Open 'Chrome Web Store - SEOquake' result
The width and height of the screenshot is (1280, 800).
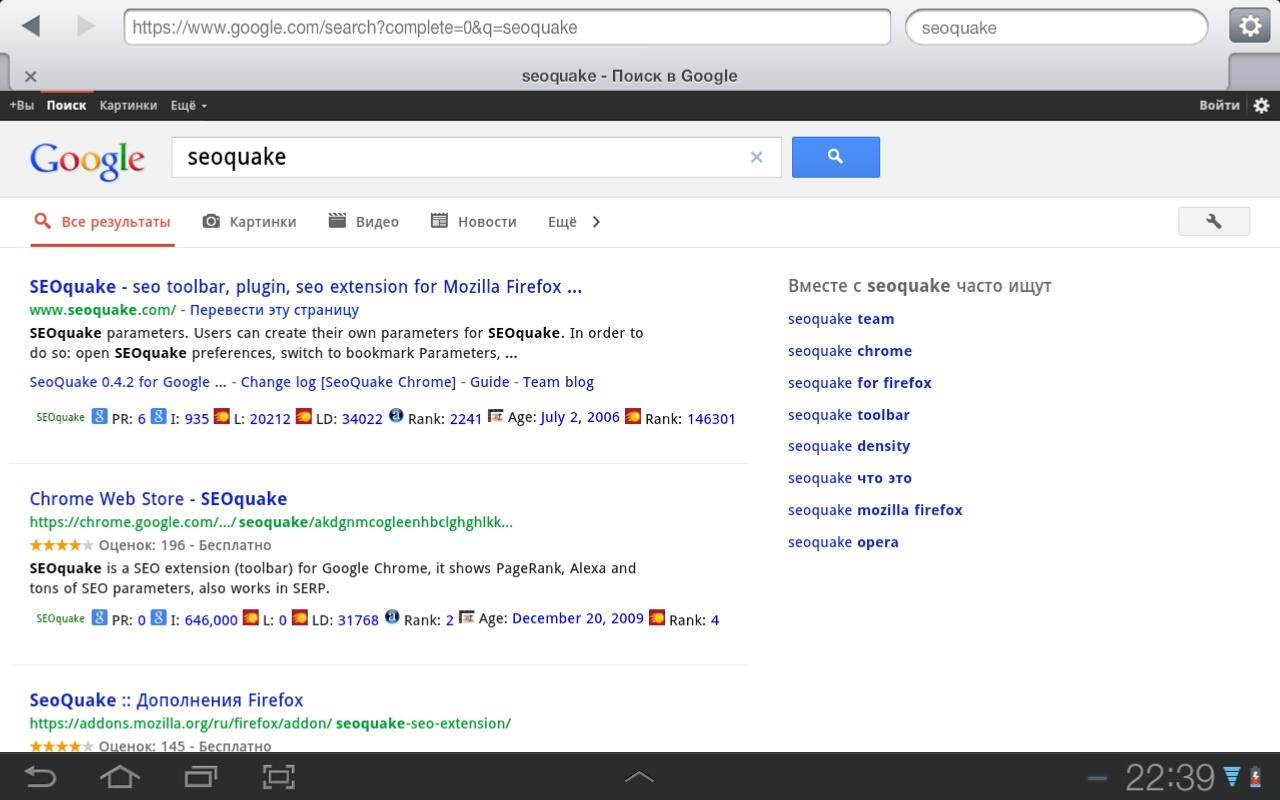click(158, 499)
